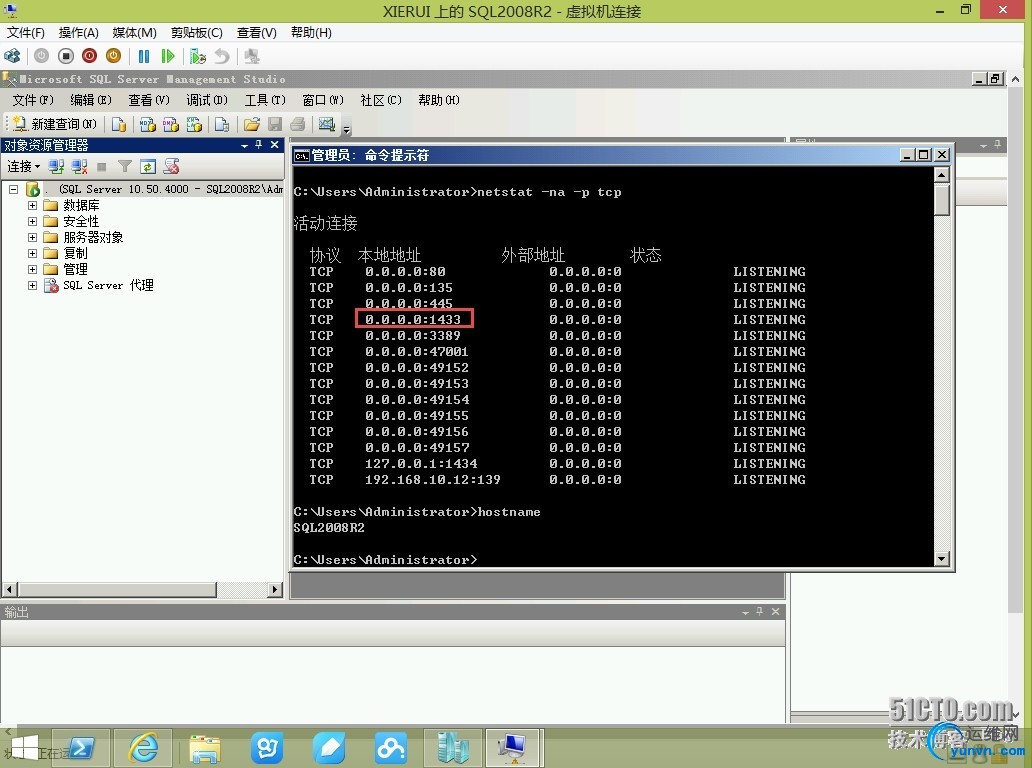
Task: Toggle the pin on the 输出 panel
Action: click(760, 611)
